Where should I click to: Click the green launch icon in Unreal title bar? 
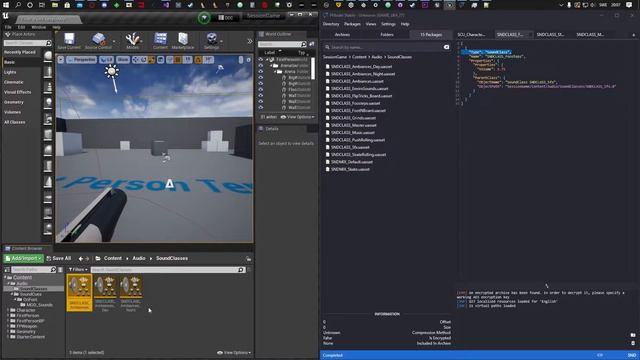(204, 17)
